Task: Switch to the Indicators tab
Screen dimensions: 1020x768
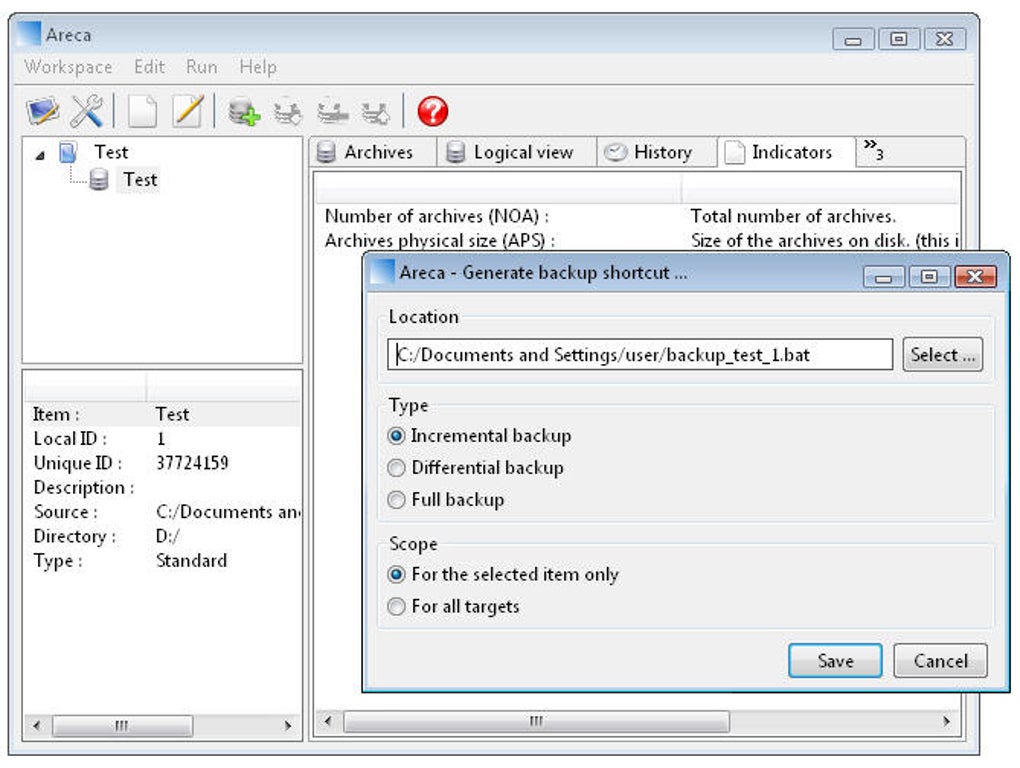Action: (786, 152)
